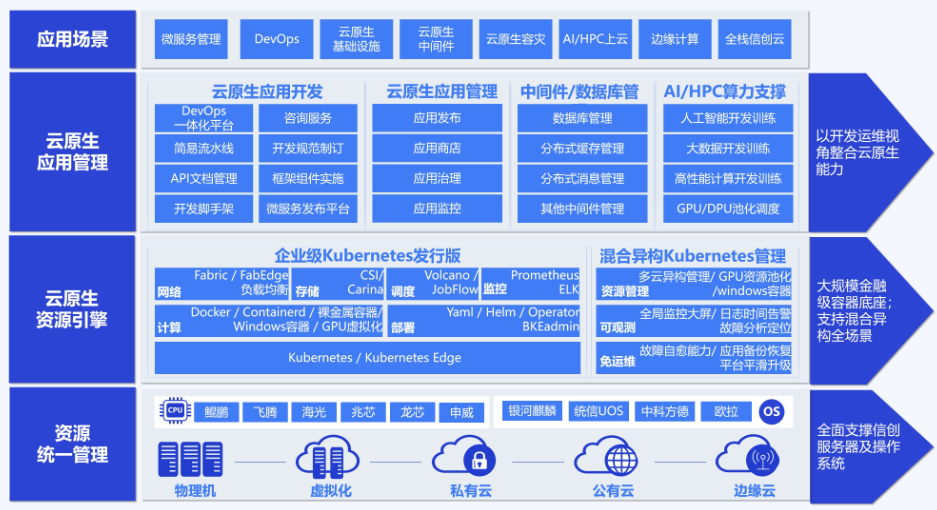Click the 调度 Volcano / JobFlow box
The height and width of the screenshot is (510, 937).
(x=433, y=284)
